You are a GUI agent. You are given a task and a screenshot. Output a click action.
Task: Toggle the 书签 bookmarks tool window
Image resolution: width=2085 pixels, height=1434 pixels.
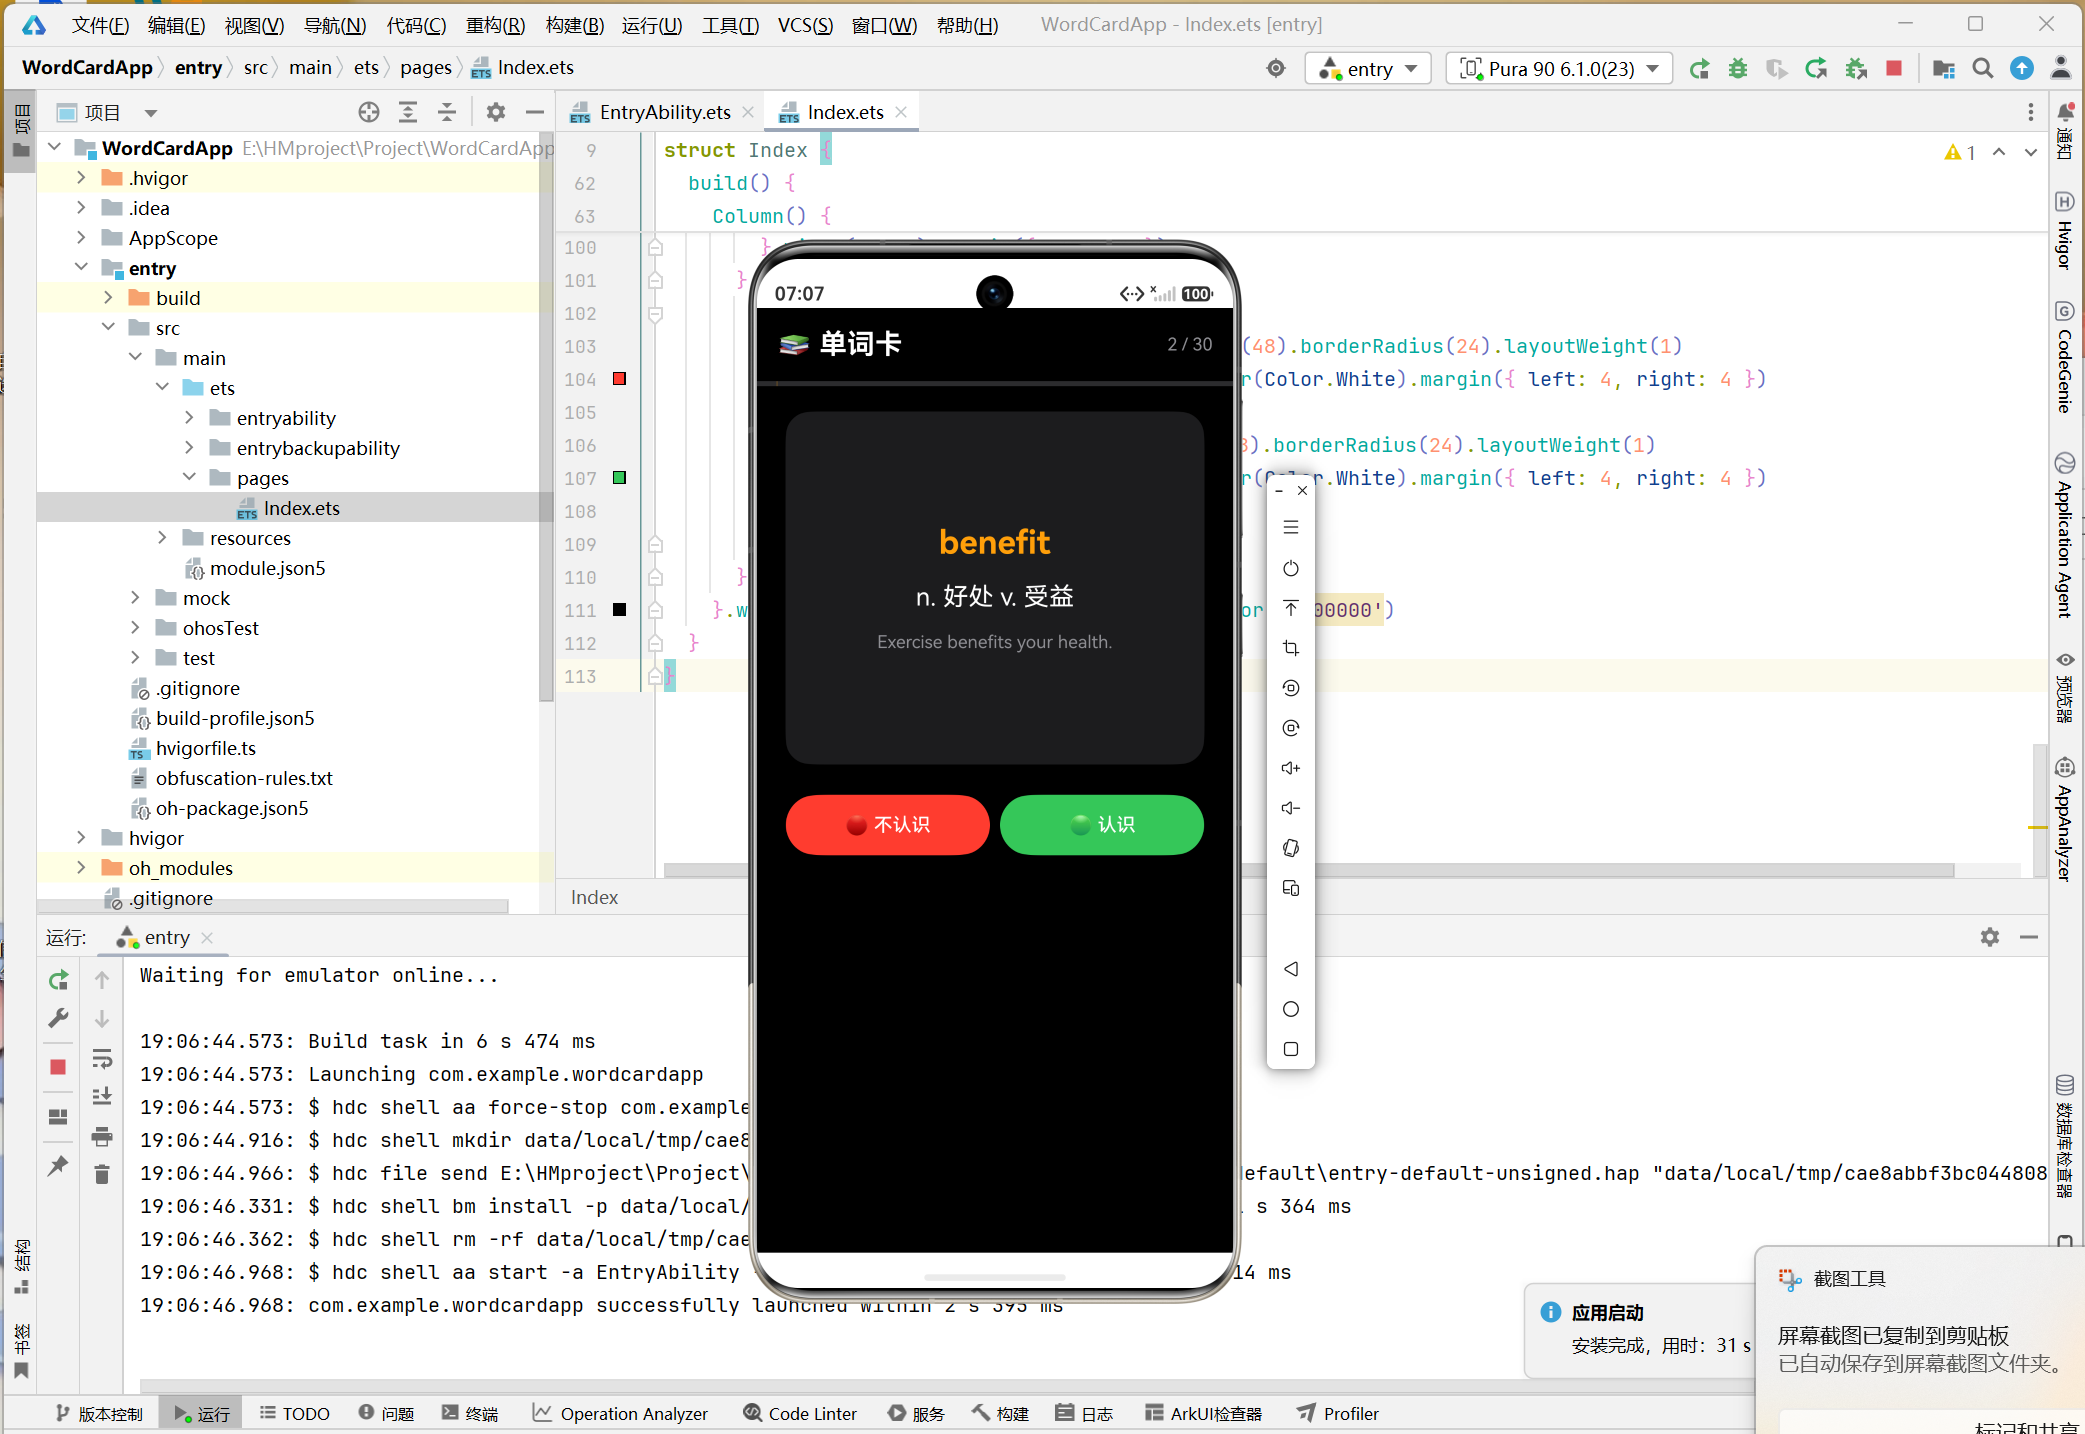coord(22,1351)
